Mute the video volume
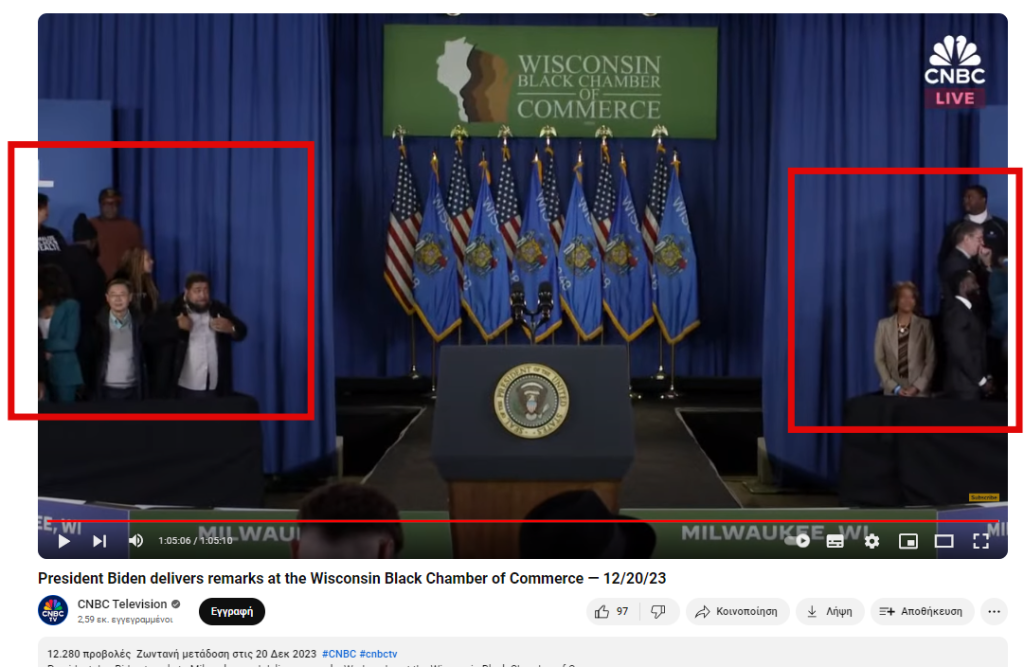Image resolution: width=1024 pixels, height=667 pixels. pos(136,541)
